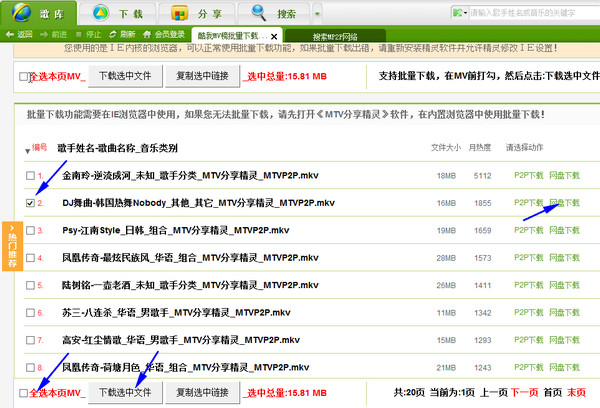Expand the orange 热门推荐 side panel
This screenshot has width=600, height=408.
pos(12,246)
